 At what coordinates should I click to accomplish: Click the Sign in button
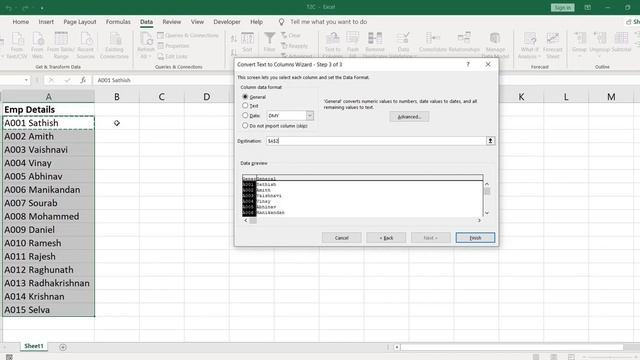tap(562, 7)
